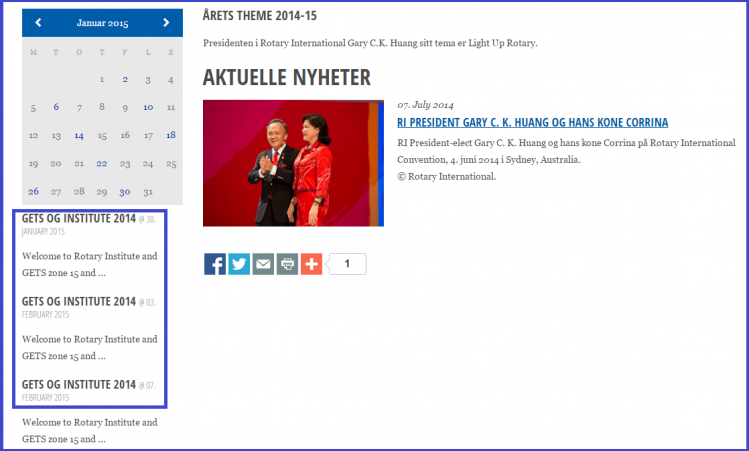Open RI President Gary C. K. Huang article link
The width and height of the screenshot is (749, 451).
tap(533, 122)
